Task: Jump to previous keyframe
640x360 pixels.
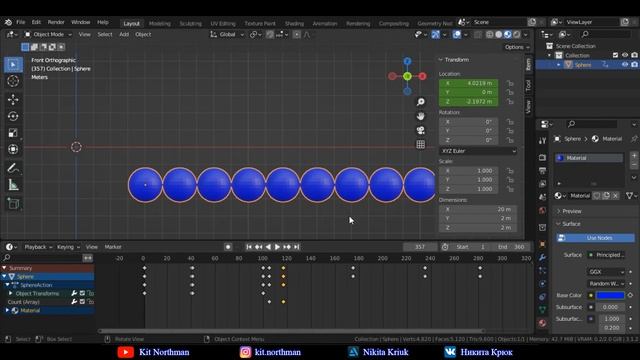Action: tap(258, 247)
